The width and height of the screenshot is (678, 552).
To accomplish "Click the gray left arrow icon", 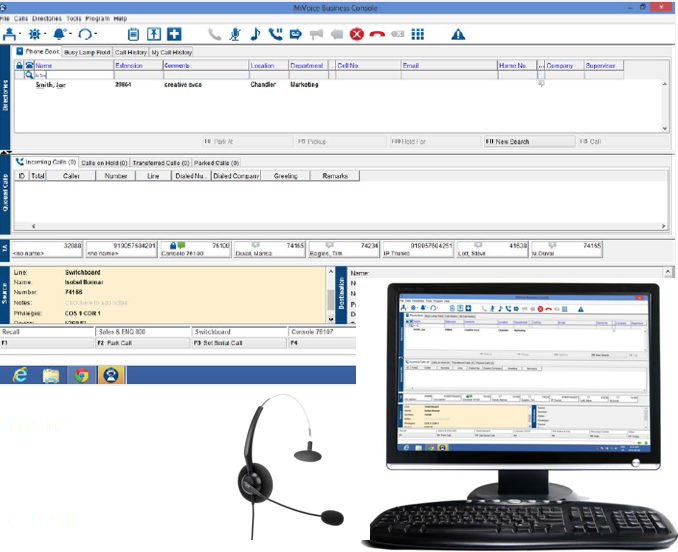I will click(x=336, y=34).
